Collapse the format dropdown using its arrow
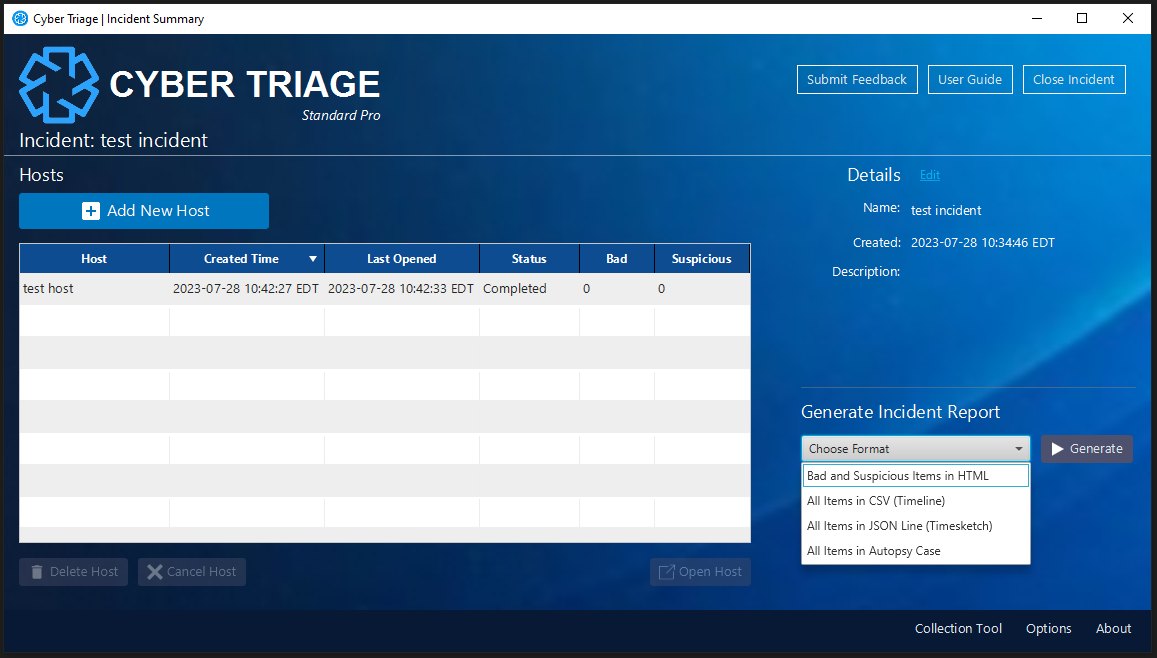This screenshot has height=658, width=1157. [1018, 449]
